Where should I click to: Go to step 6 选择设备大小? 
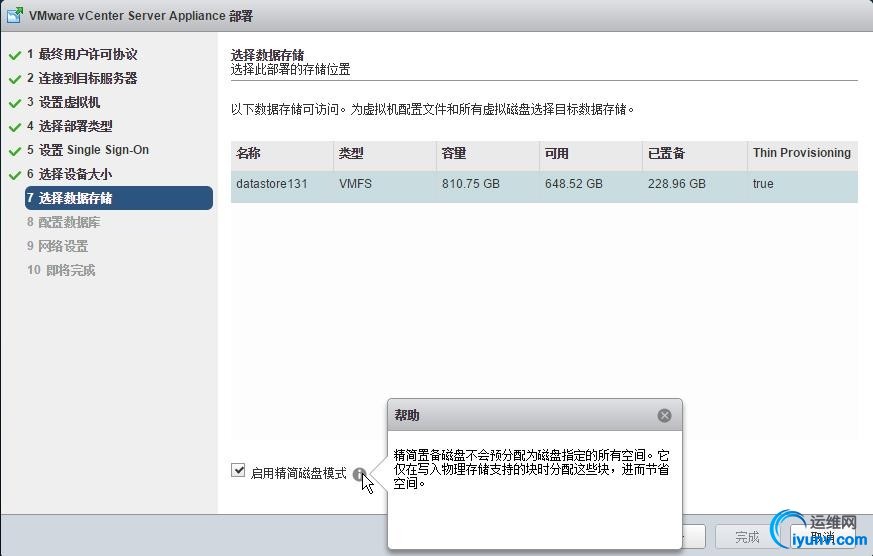pos(70,174)
